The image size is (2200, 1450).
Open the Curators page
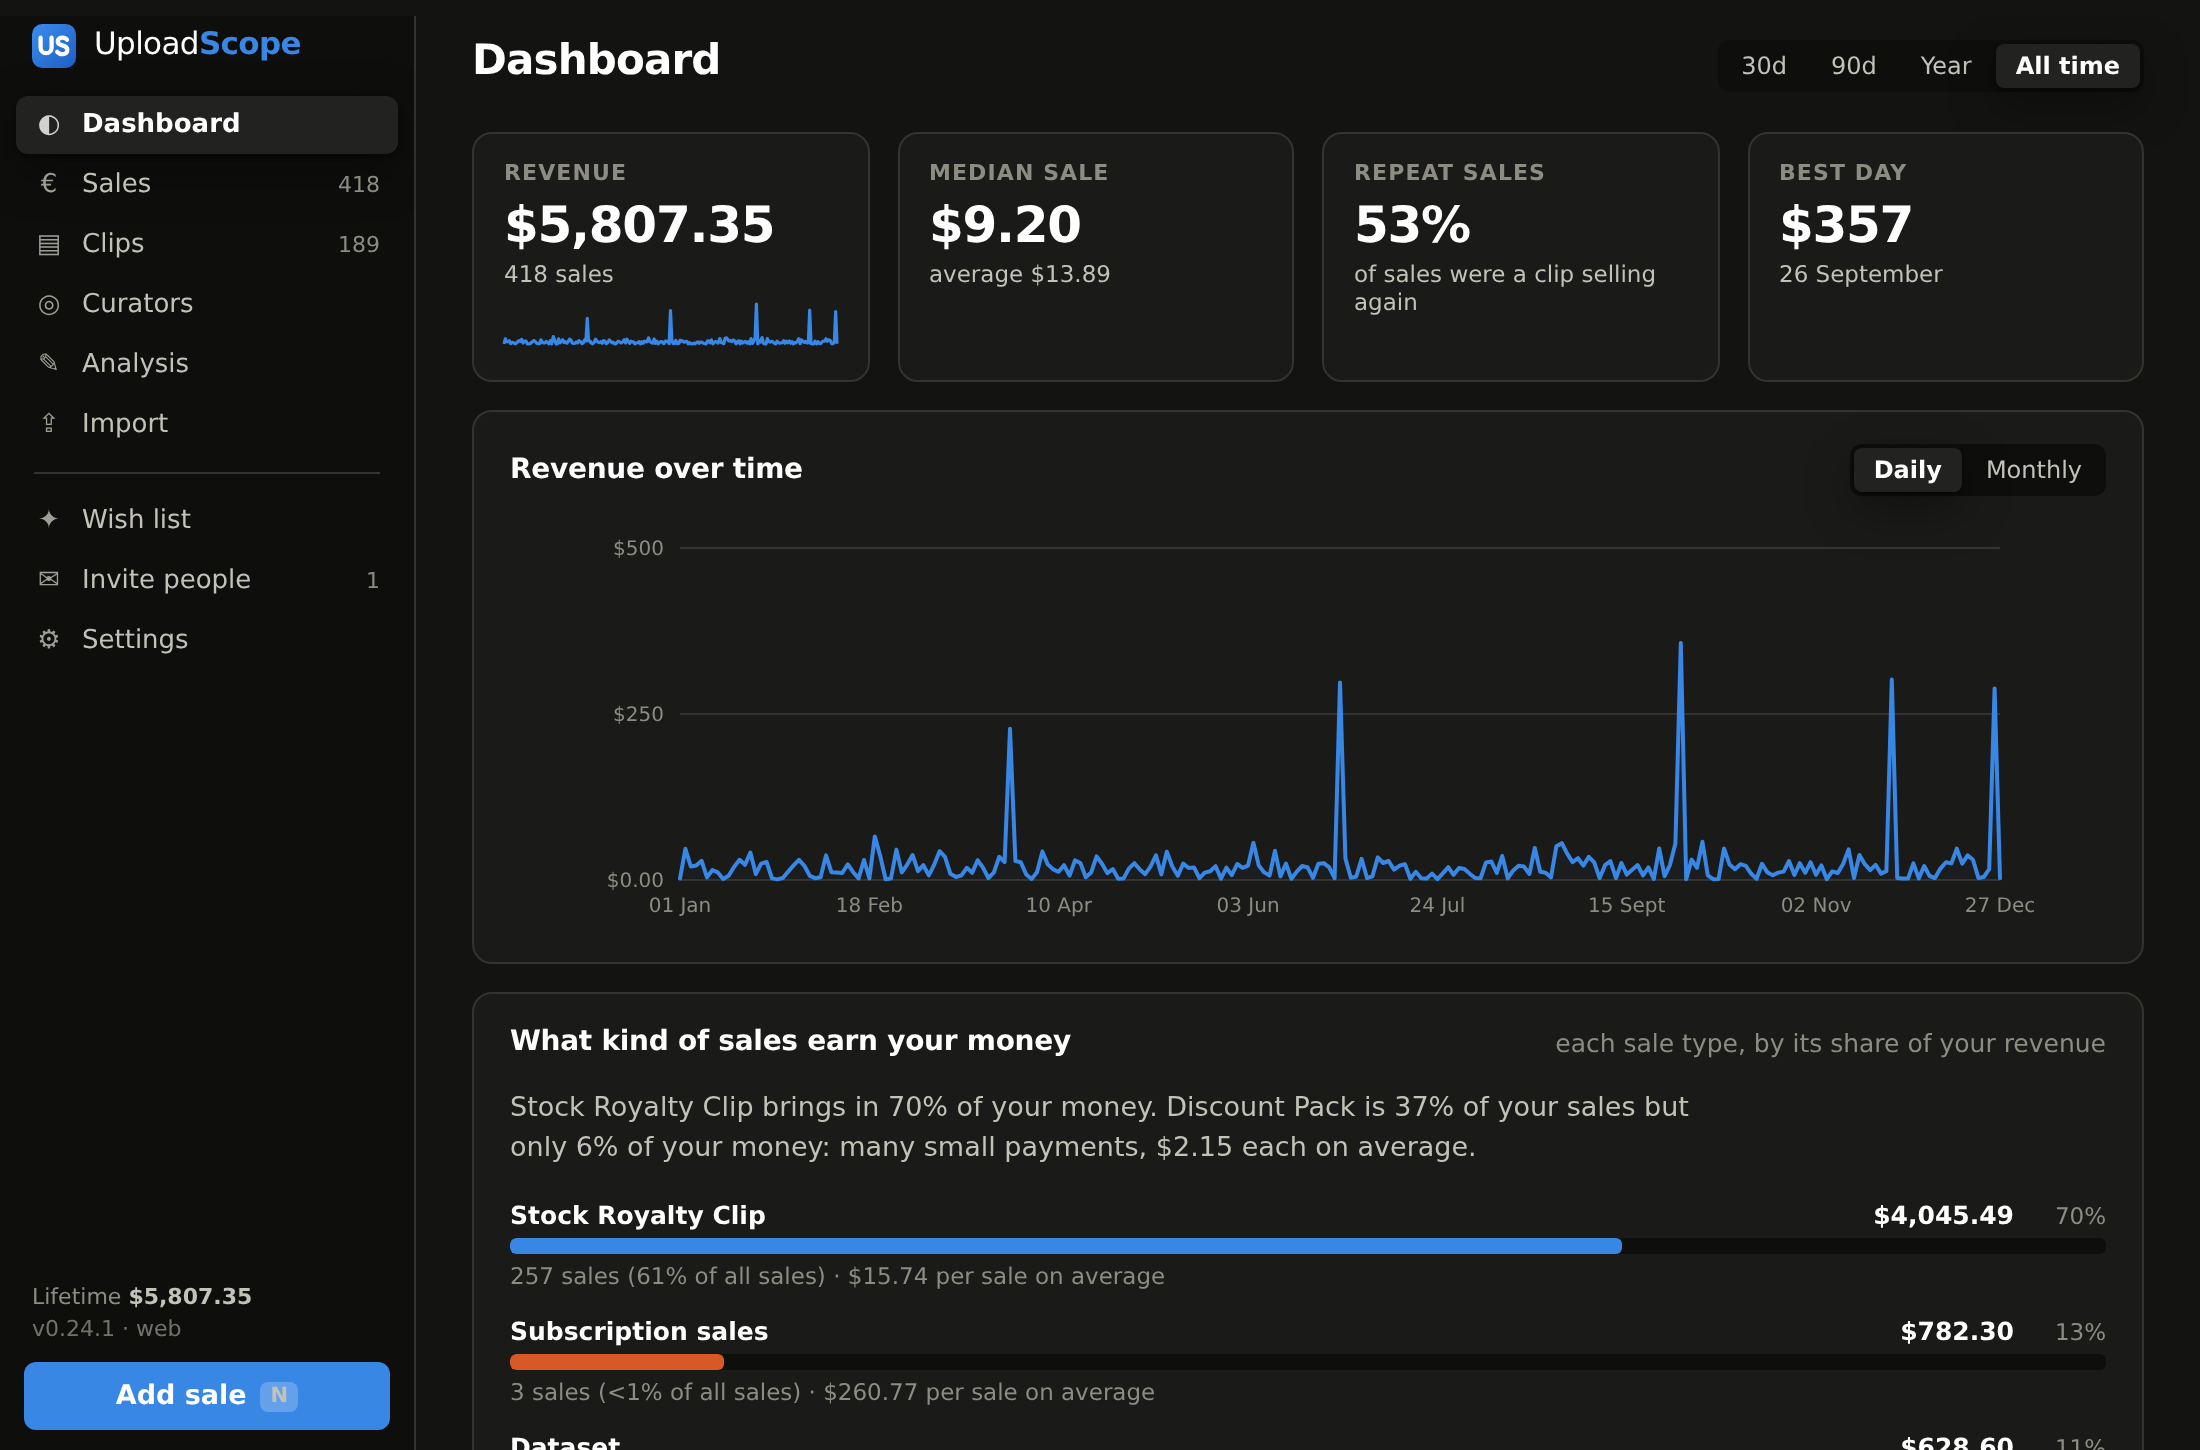coord(207,304)
